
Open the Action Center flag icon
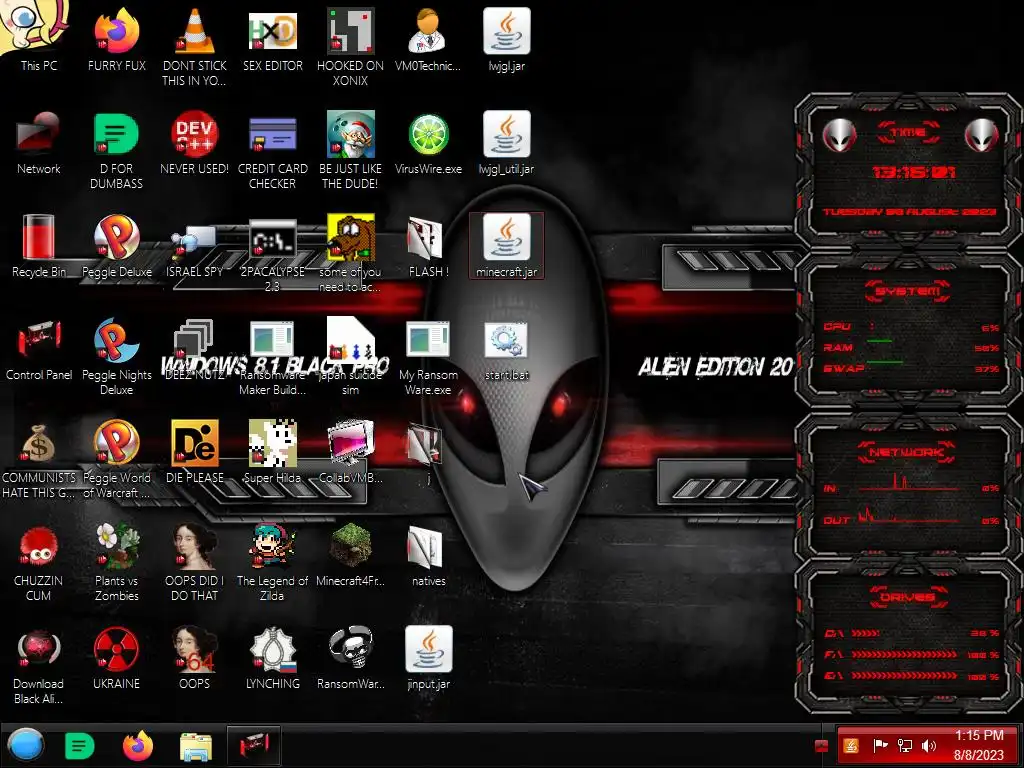[x=880, y=746]
